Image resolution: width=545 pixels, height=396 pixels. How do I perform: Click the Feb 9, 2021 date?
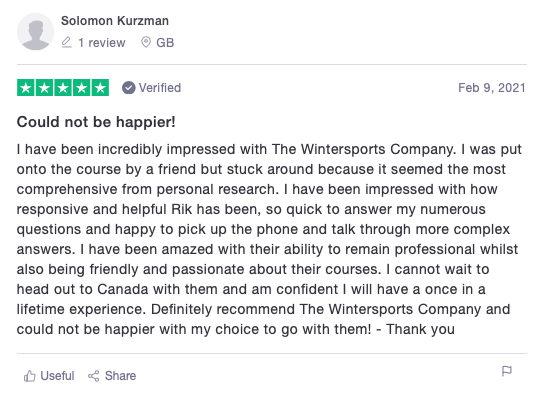pyautogui.click(x=491, y=88)
